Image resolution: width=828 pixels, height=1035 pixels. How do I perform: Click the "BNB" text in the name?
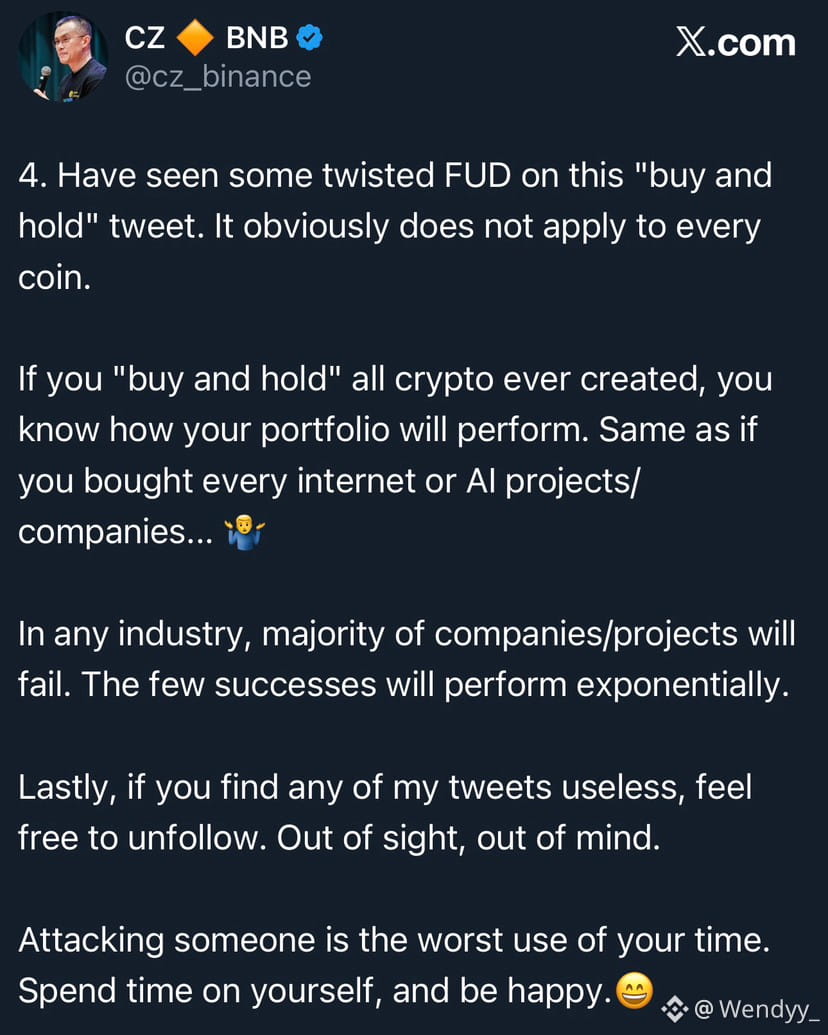pos(257,39)
